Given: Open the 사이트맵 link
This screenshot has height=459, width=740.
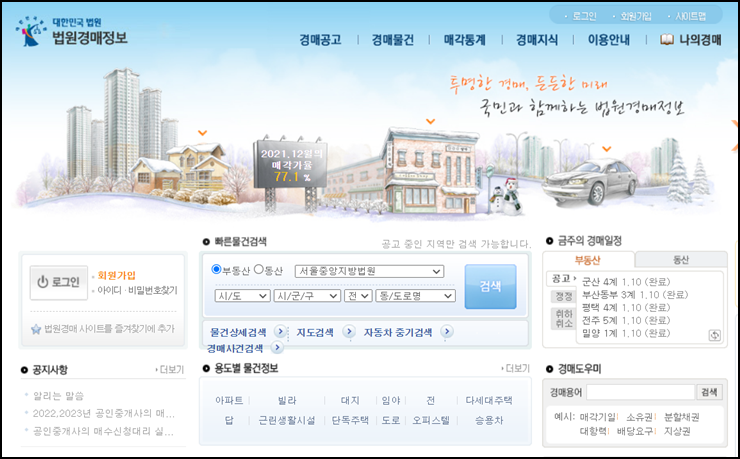Looking at the screenshot, I should (690, 17).
